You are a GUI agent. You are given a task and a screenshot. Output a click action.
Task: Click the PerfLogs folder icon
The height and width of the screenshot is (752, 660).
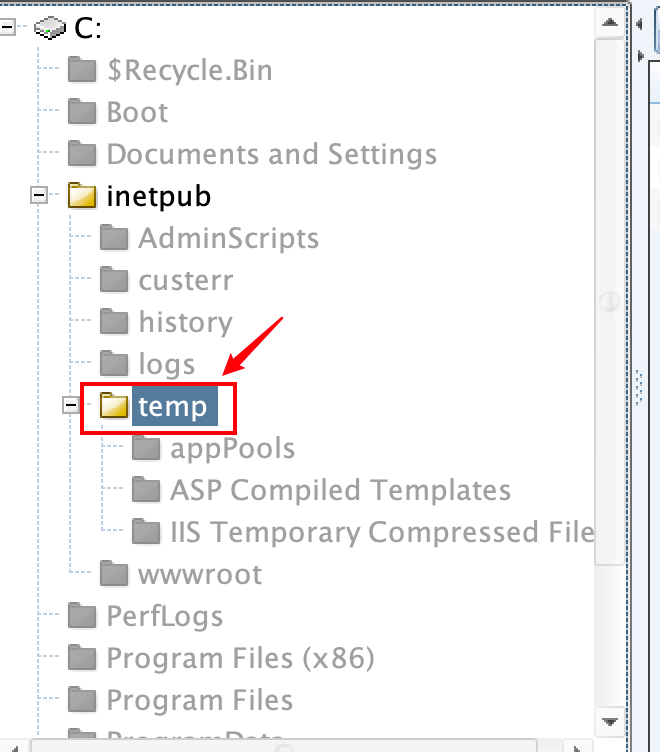pyautogui.click(x=82, y=616)
